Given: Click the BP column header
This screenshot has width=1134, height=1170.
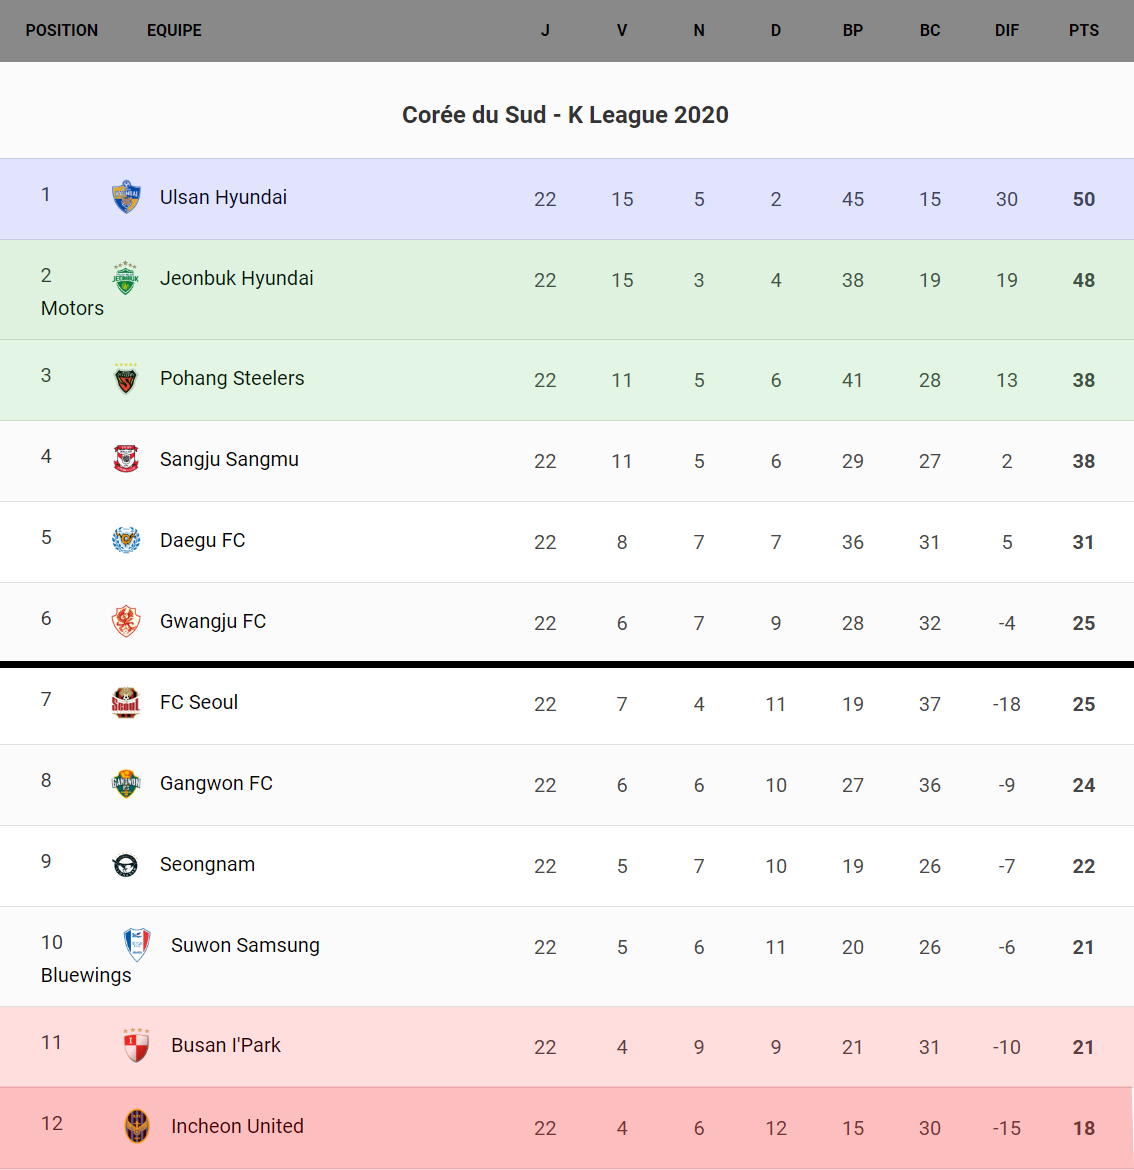Looking at the screenshot, I should [x=852, y=30].
